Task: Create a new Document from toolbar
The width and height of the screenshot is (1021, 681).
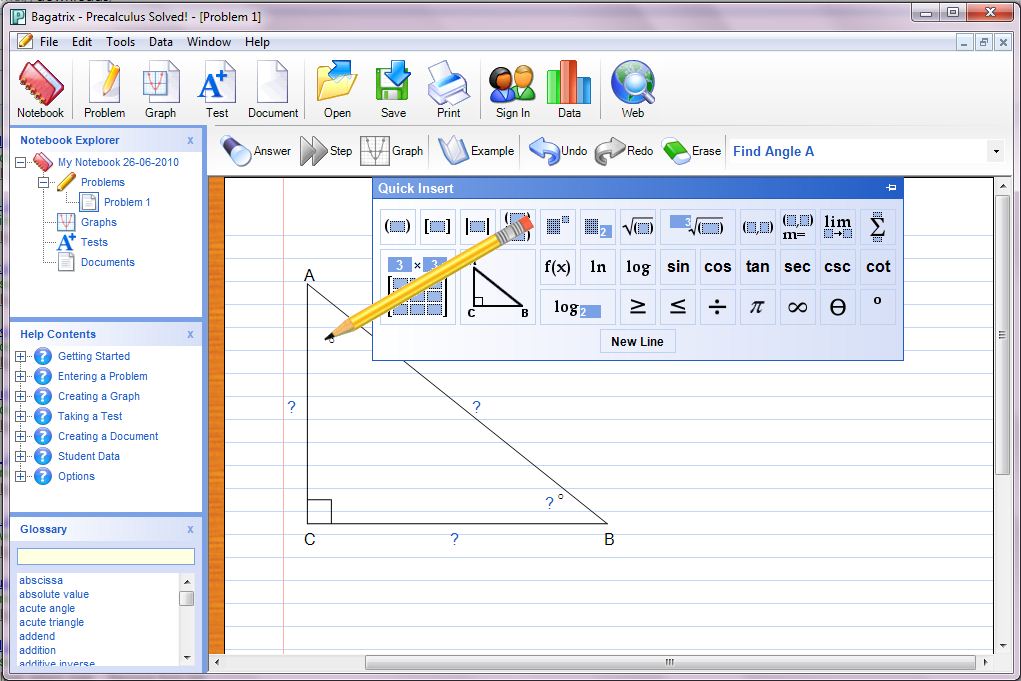Action: (x=273, y=89)
